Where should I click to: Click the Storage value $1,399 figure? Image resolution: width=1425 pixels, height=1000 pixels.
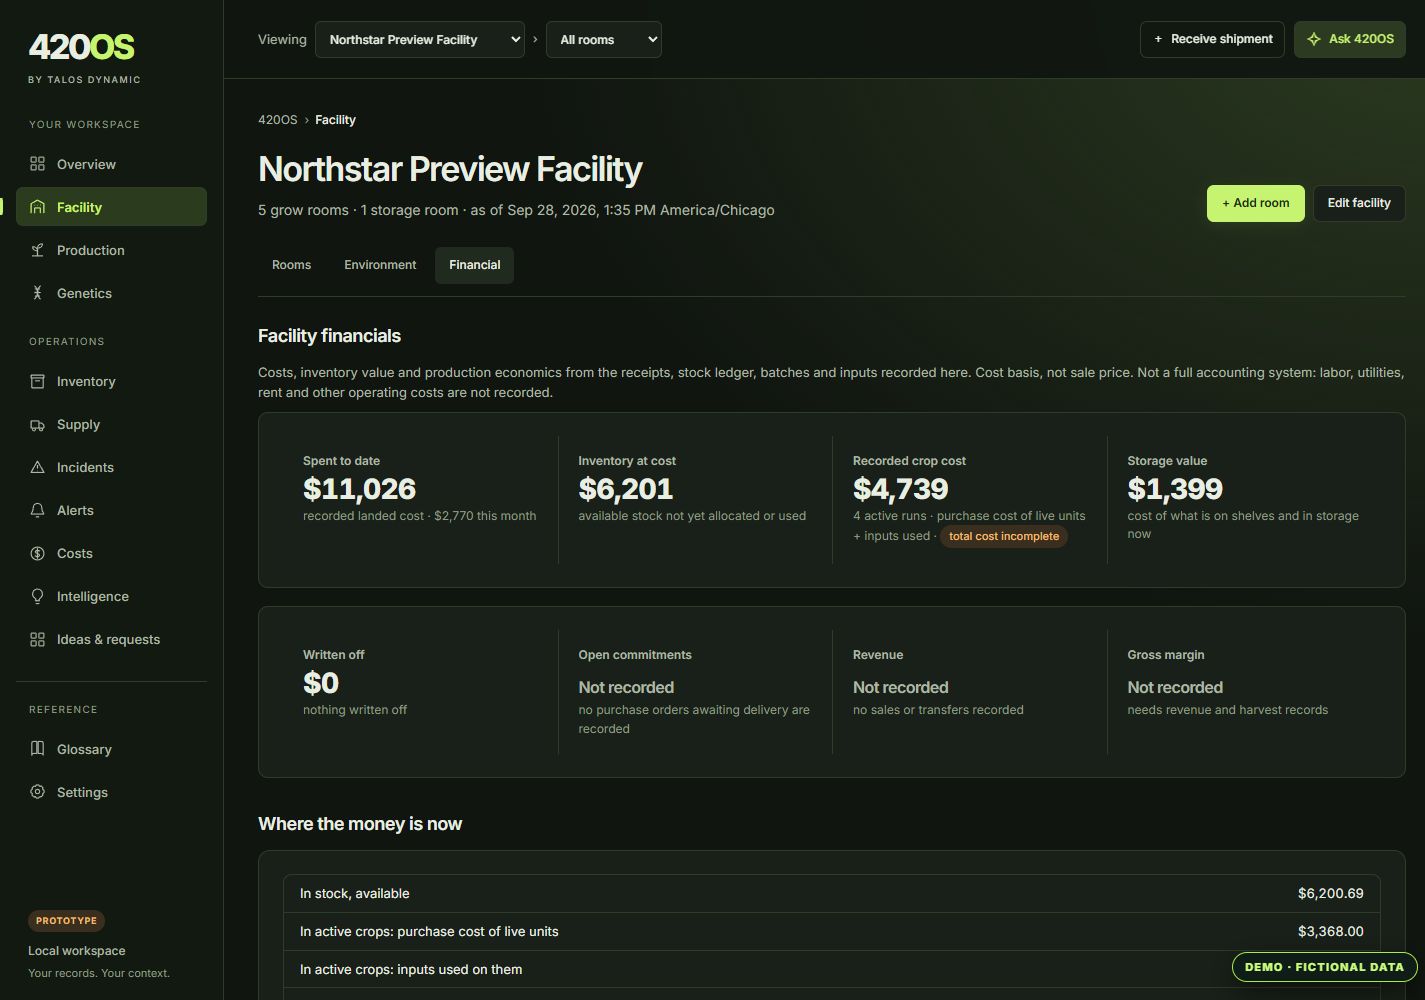pos(1174,489)
